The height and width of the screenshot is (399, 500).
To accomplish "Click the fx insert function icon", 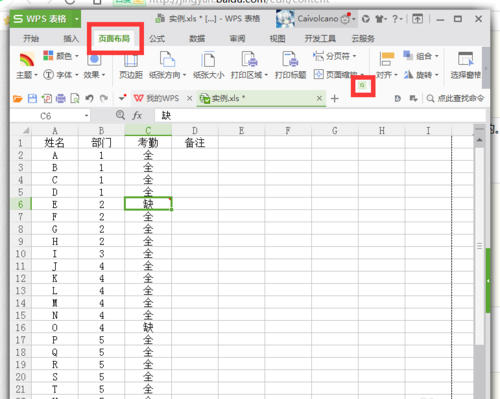I will (x=137, y=116).
